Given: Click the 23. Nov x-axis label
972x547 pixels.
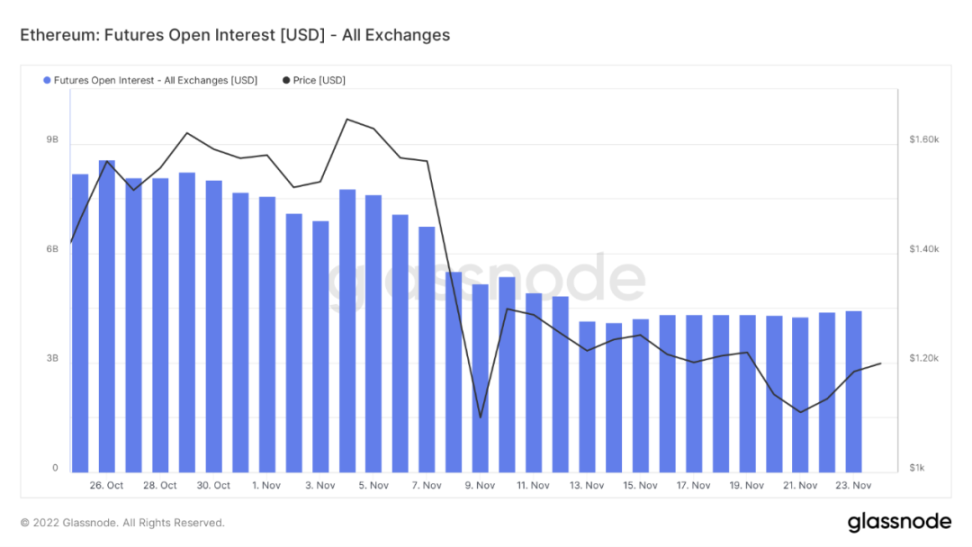Looking at the screenshot, I should tap(853, 486).
